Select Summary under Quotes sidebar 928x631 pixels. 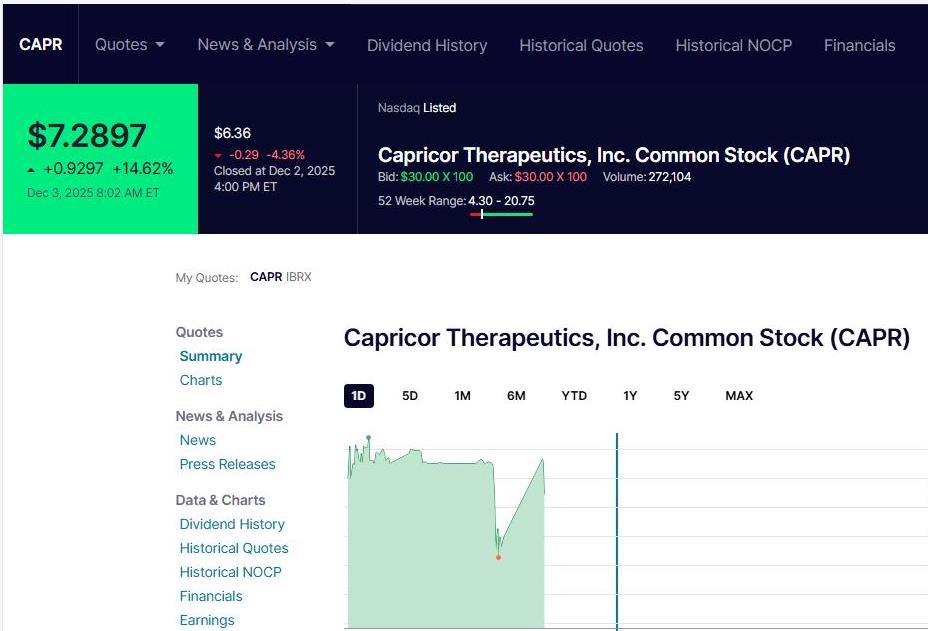click(x=210, y=356)
